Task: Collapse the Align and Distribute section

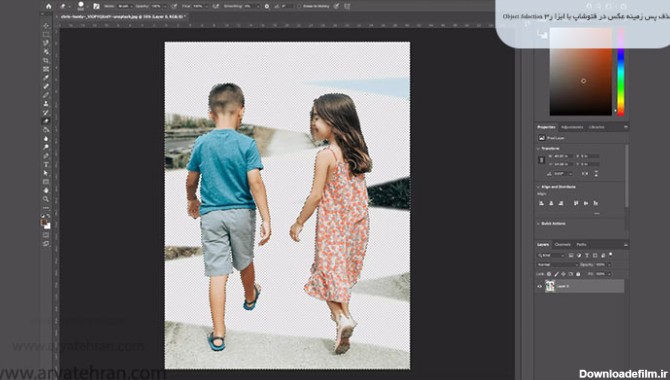Action: pos(538,187)
